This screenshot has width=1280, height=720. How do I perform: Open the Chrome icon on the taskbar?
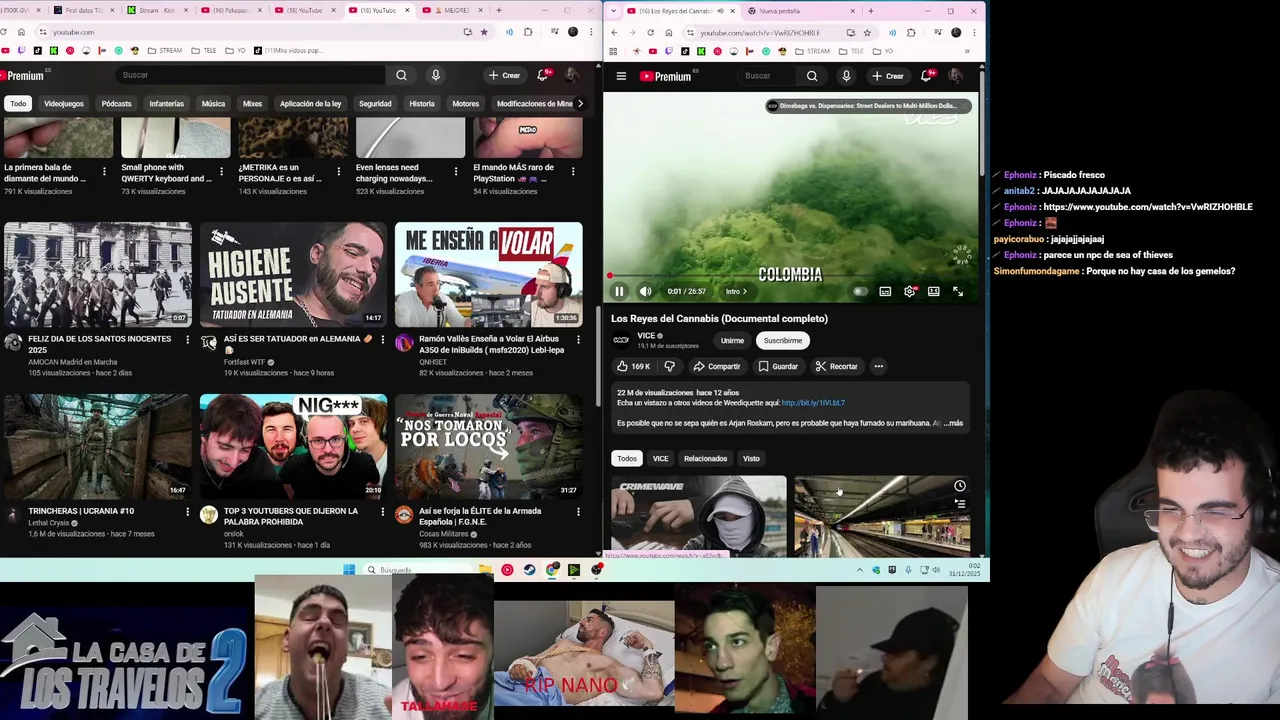pos(553,570)
